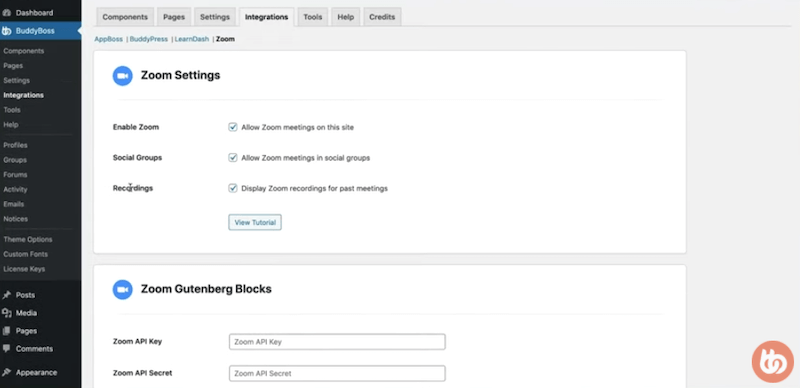Switch to the Pages tab
The width and height of the screenshot is (800, 388).
pyautogui.click(x=174, y=17)
